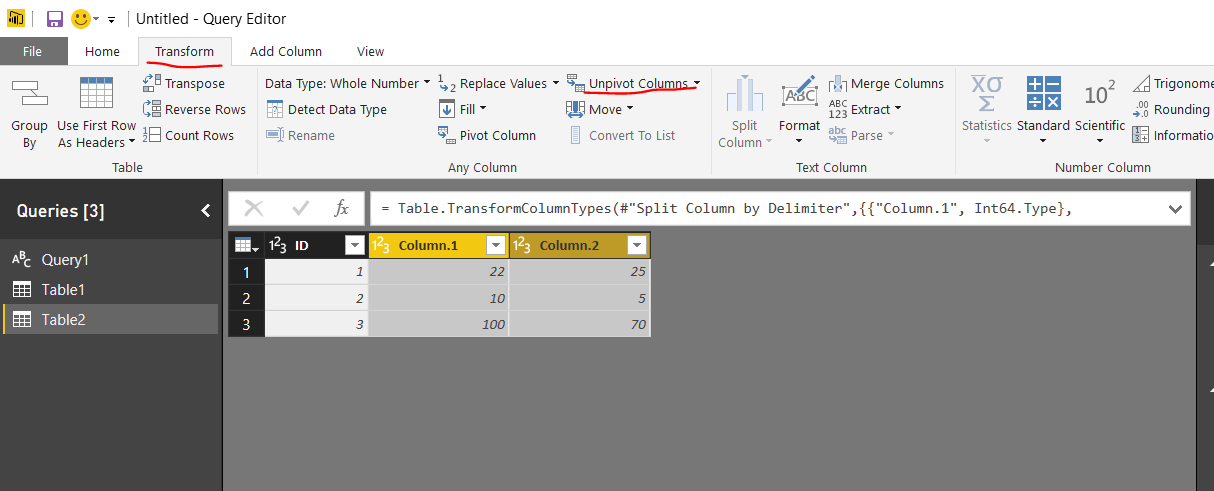1214x491 pixels.
Task: Click the fx function icon
Action: coord(341,208)
